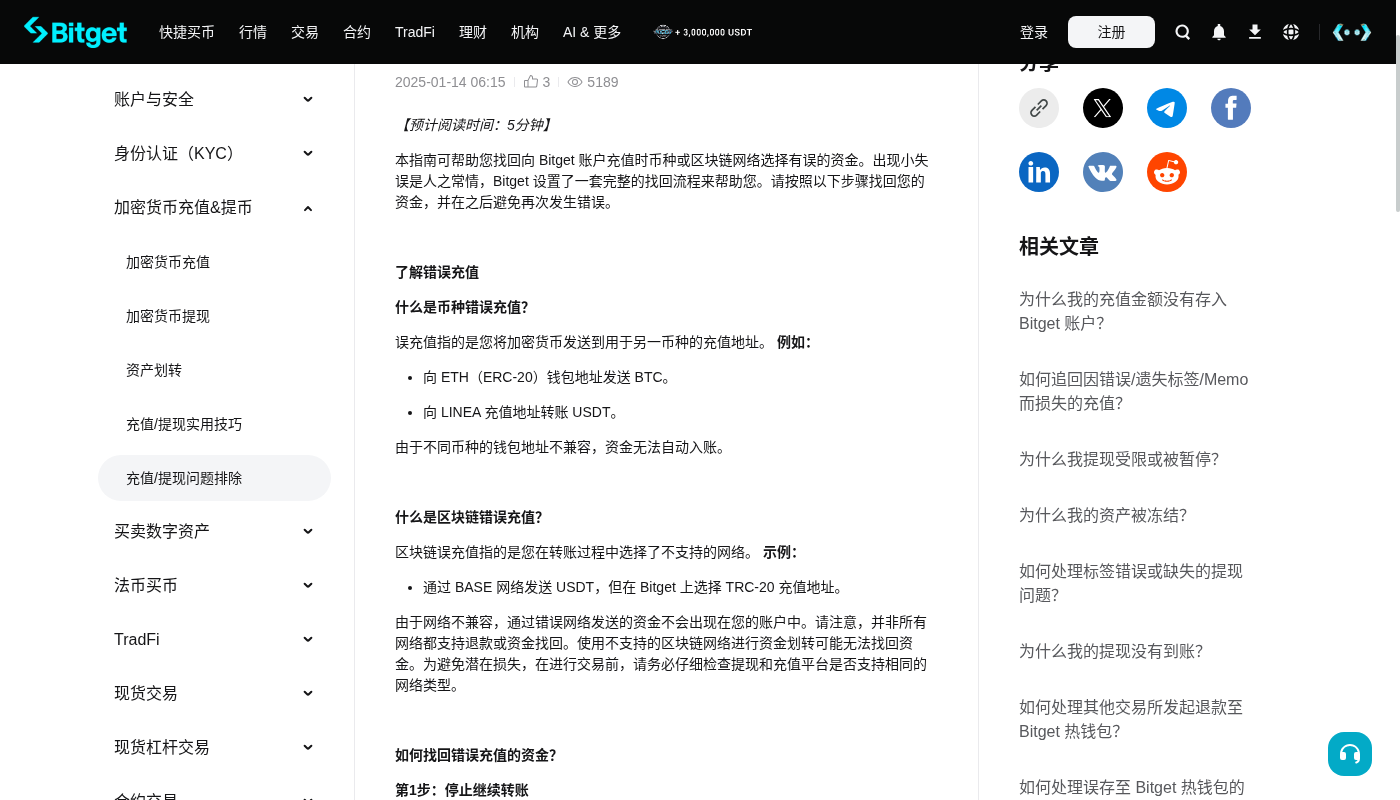Open 理财 menu in header
This screenshot has width=1400, height=800.
473,32
